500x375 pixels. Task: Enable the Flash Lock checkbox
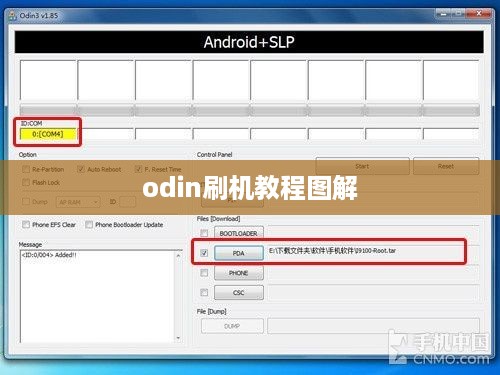[26, 182]
